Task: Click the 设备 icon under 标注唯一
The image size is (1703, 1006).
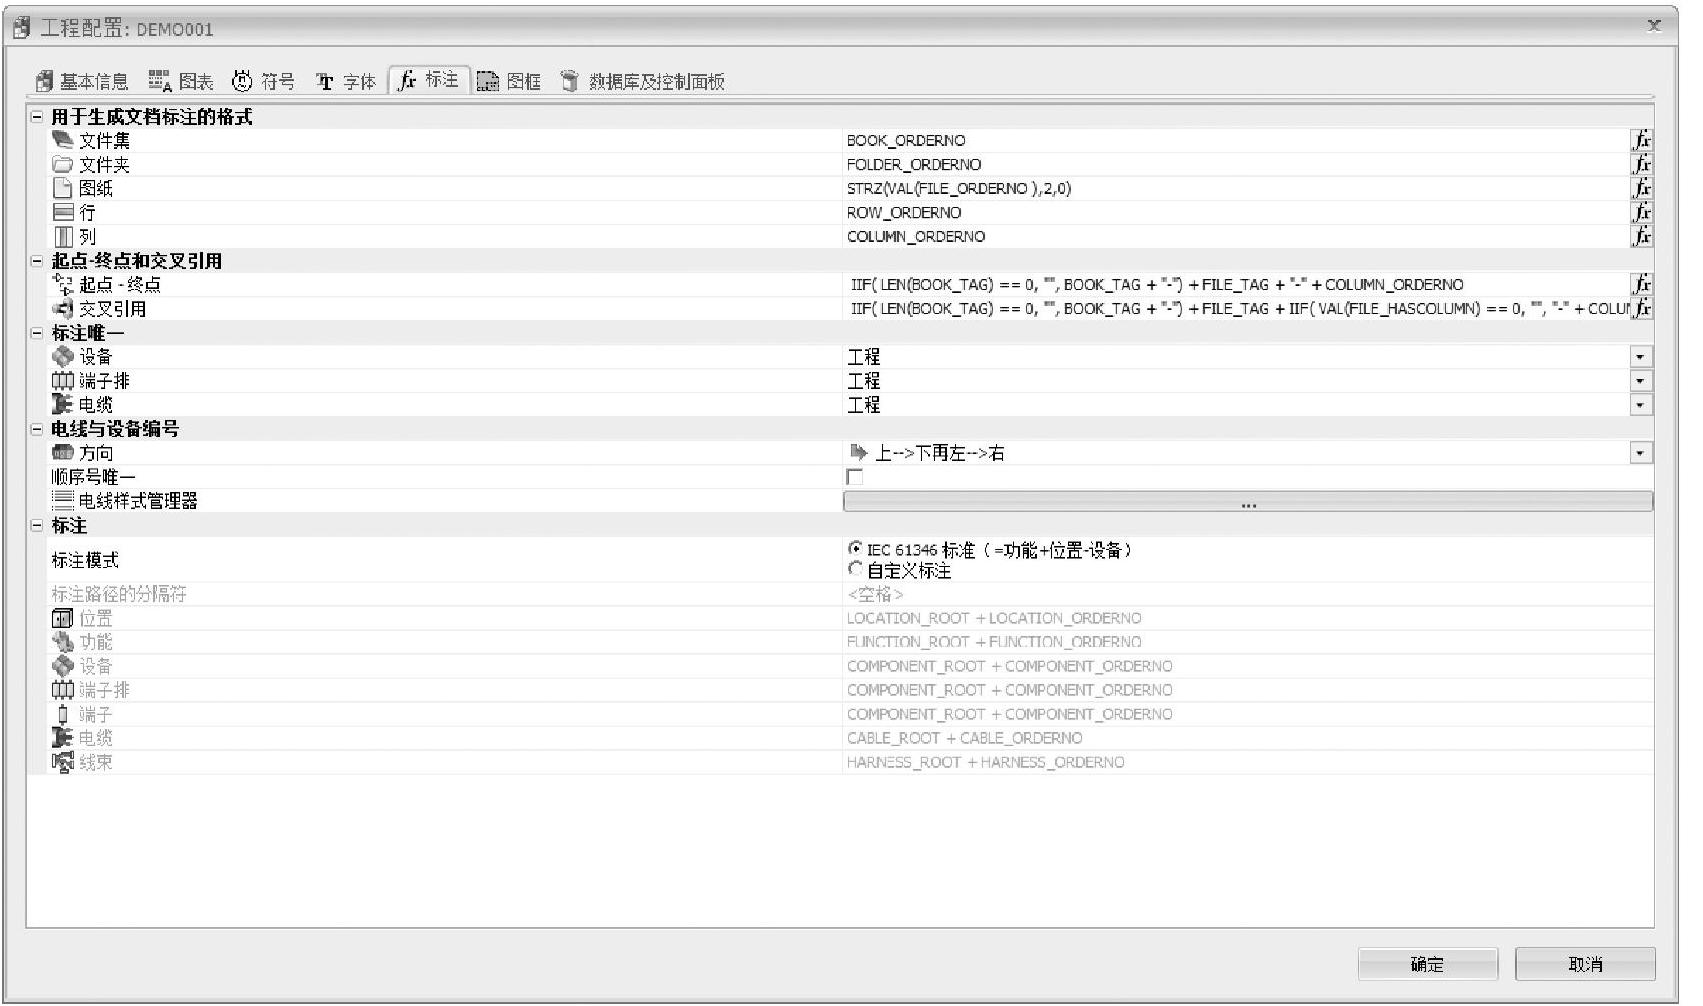Action: tap(63, 356)
